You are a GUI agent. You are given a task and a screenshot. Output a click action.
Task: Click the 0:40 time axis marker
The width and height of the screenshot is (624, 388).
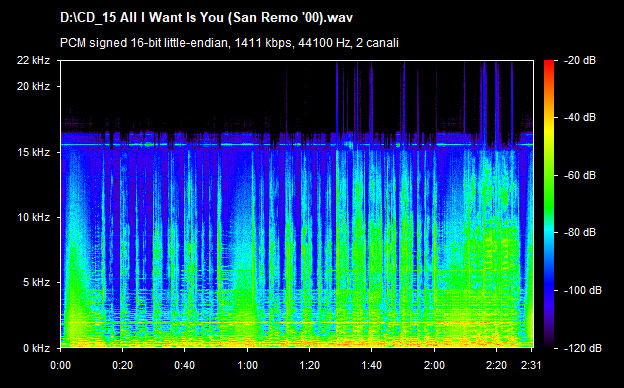point(184,365)
